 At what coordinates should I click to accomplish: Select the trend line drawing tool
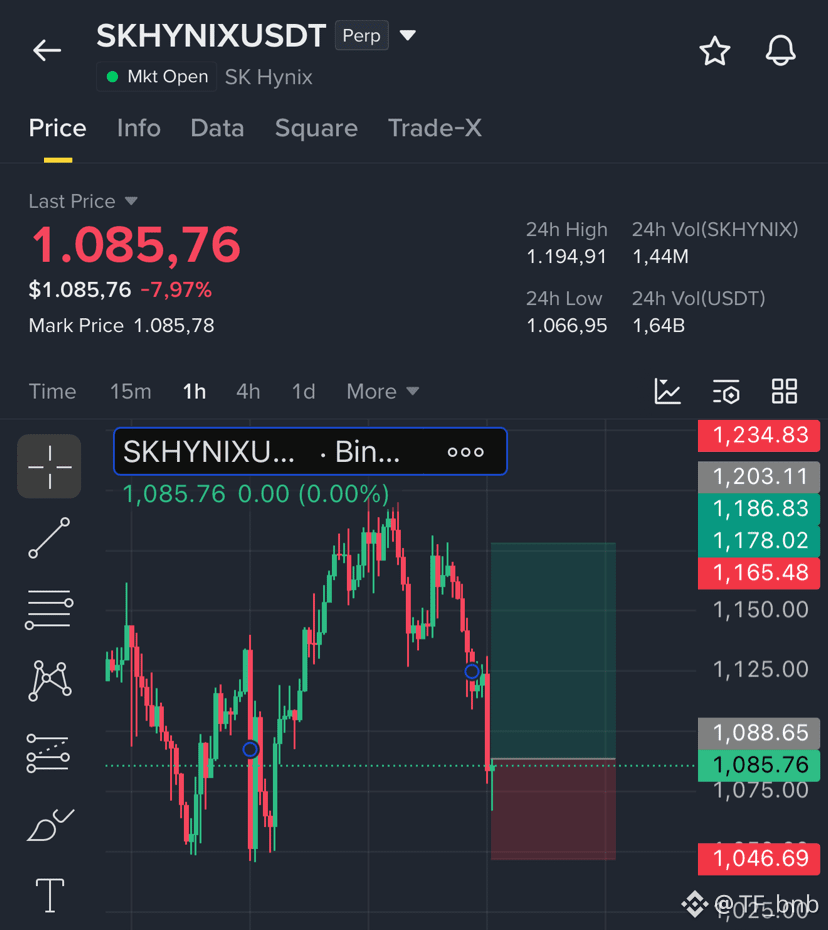click(49, 538)
